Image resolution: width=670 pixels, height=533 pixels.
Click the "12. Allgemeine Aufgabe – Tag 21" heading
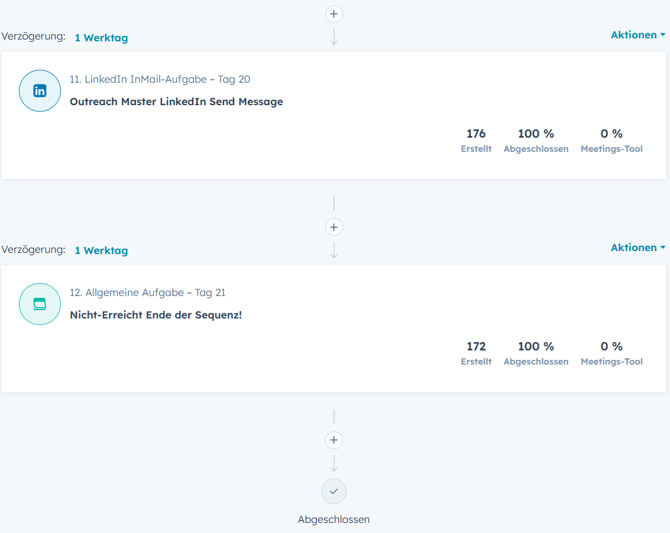148,293
